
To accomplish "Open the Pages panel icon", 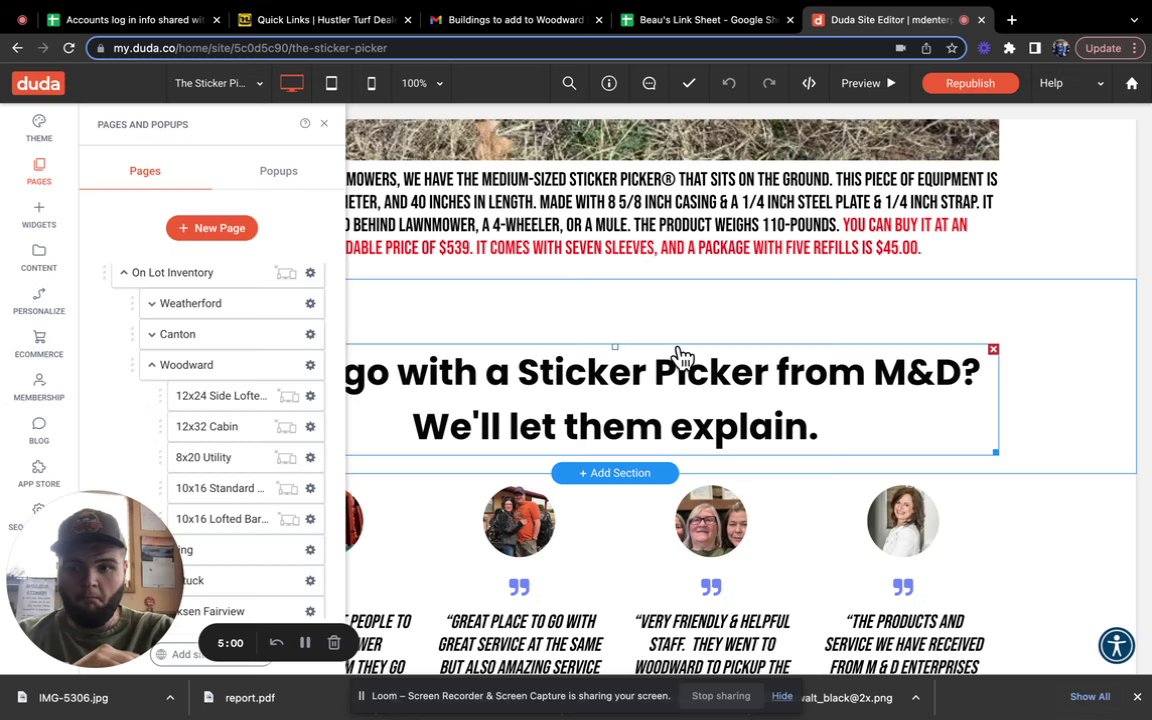I will (x=39, y=170).
